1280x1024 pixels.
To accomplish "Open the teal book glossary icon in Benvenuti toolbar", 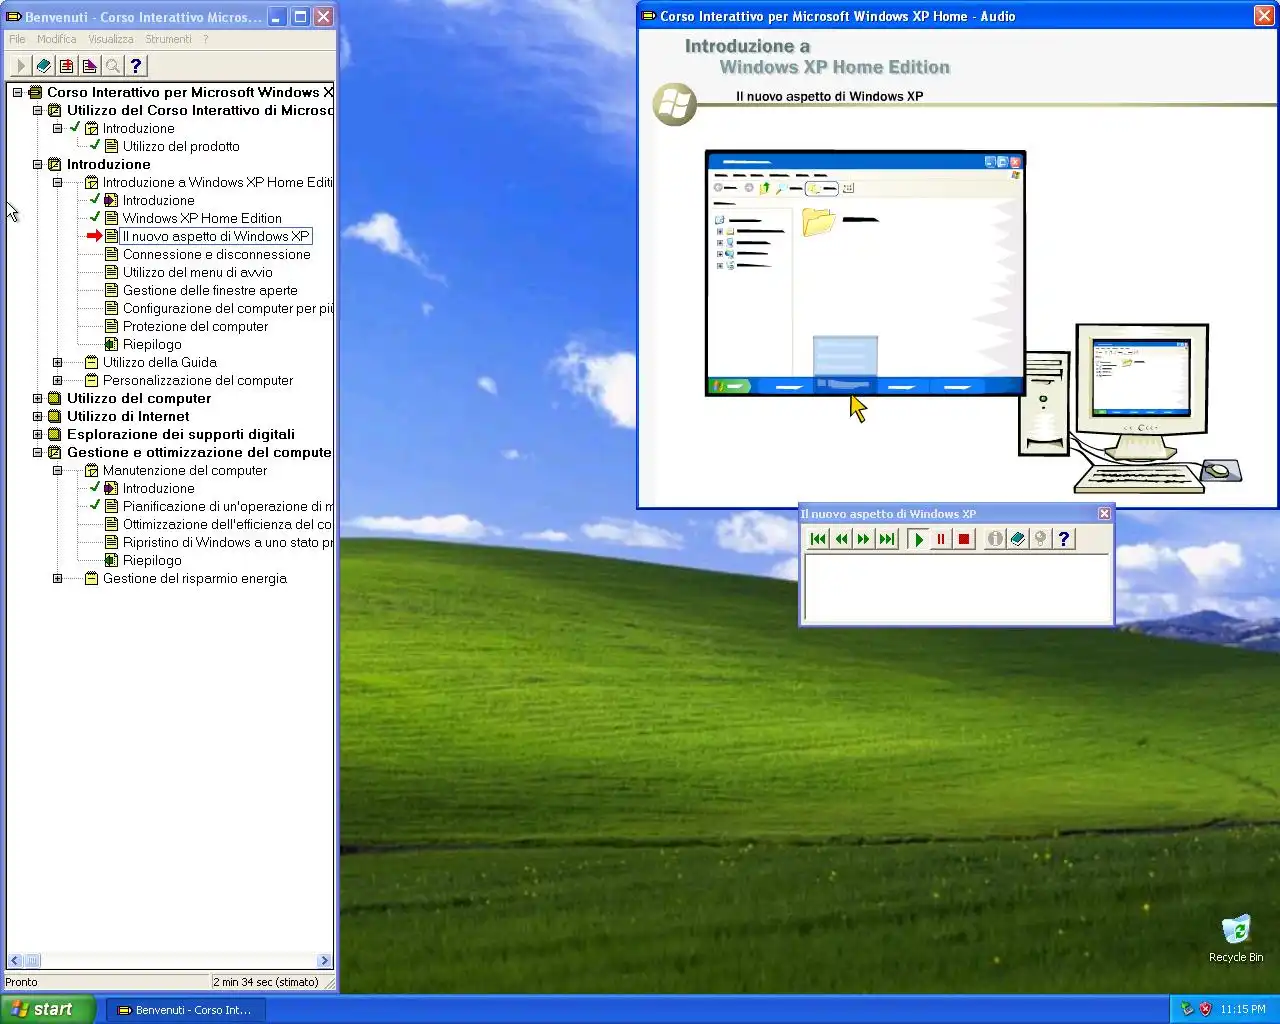I will [x=43, y=66].
